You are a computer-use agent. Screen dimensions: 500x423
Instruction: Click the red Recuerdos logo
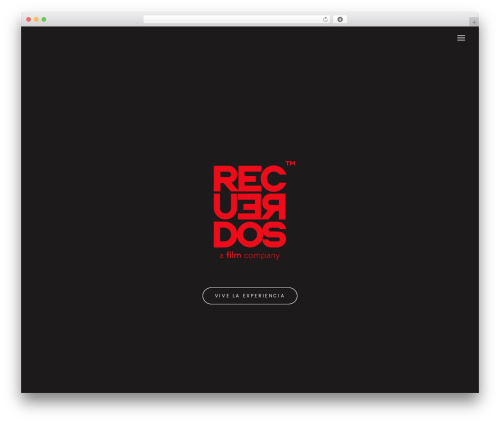(254, 209)
